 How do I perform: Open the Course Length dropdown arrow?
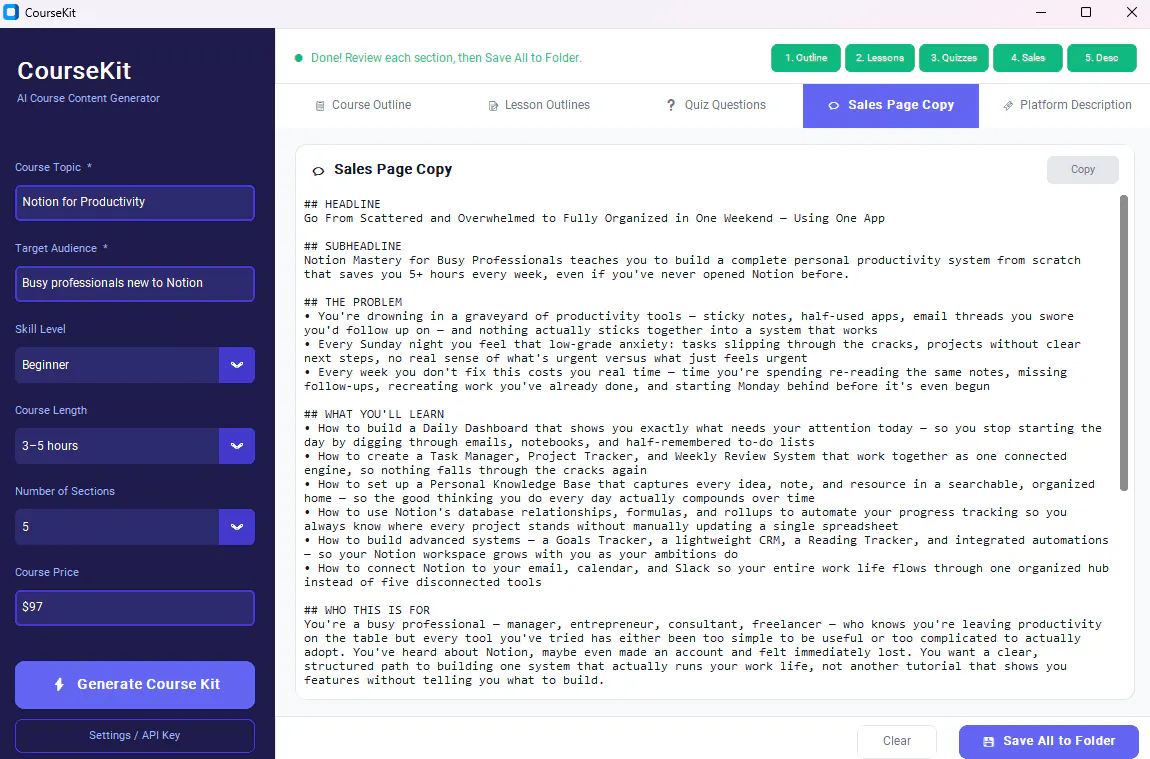click(x=237, y=446)
